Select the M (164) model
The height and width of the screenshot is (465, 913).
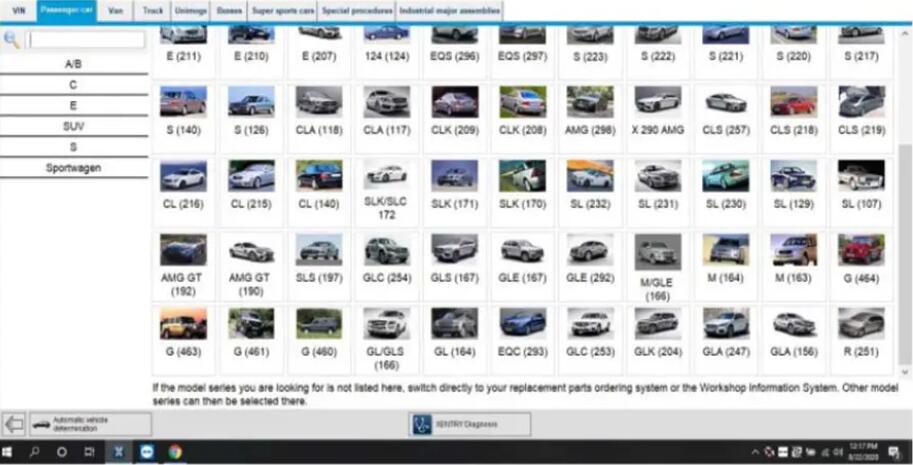pos(726,265)
